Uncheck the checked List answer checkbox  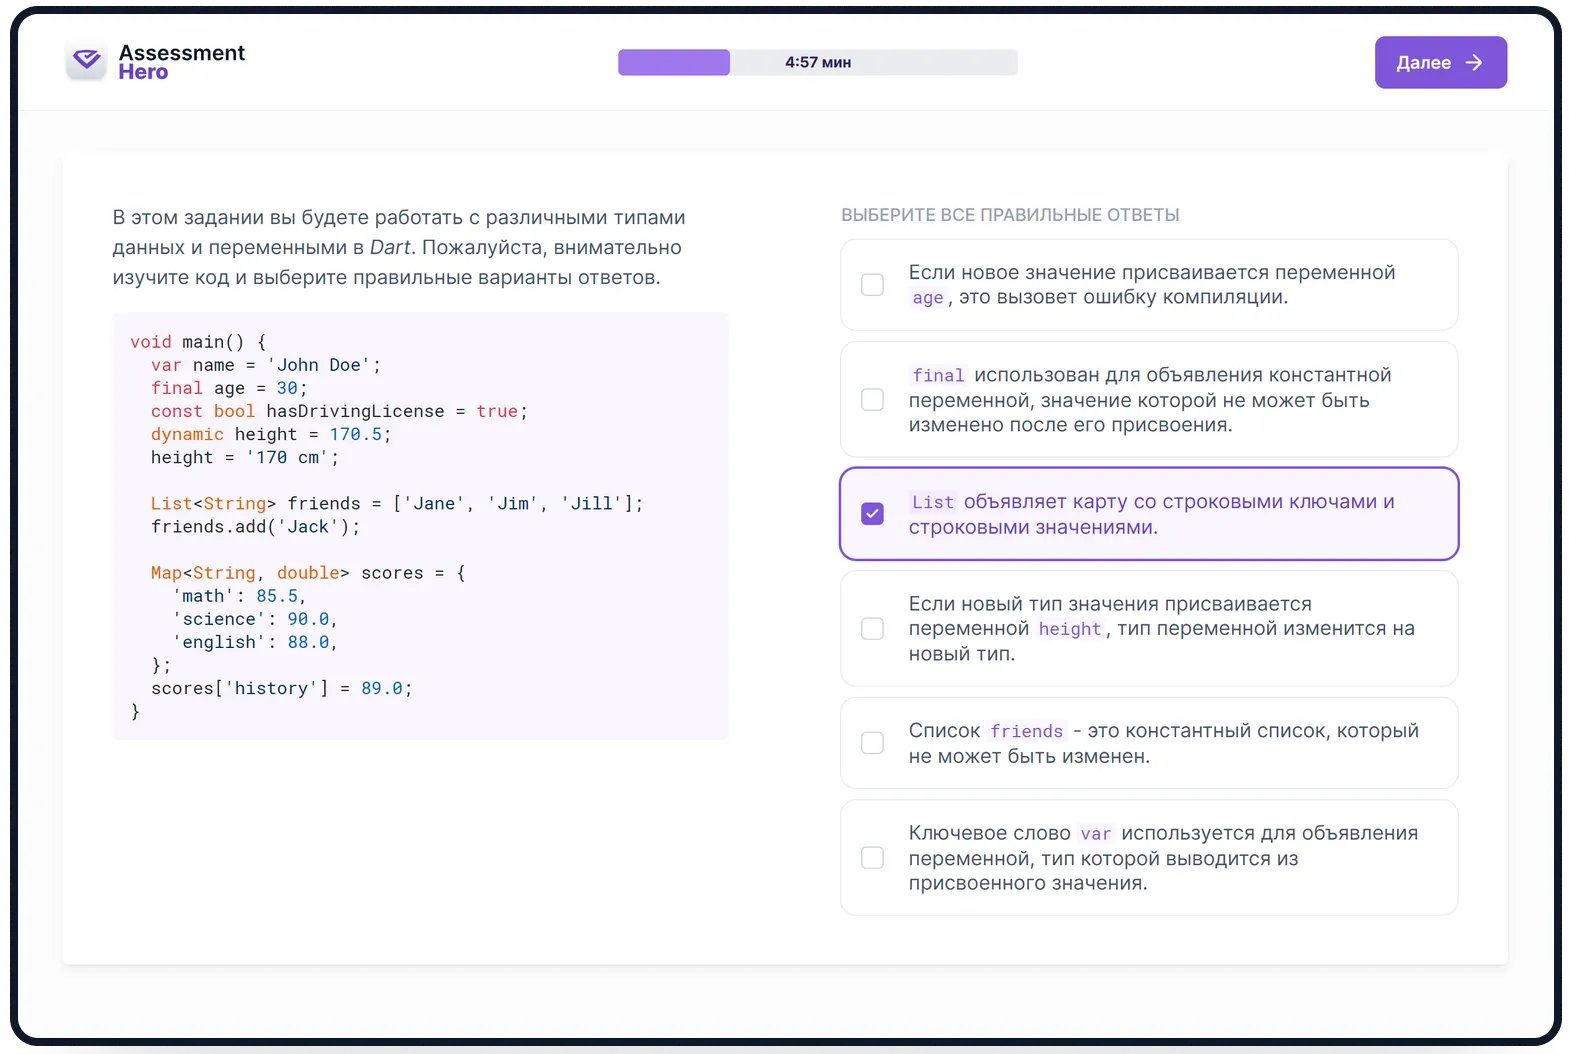(x=872, y=514)
